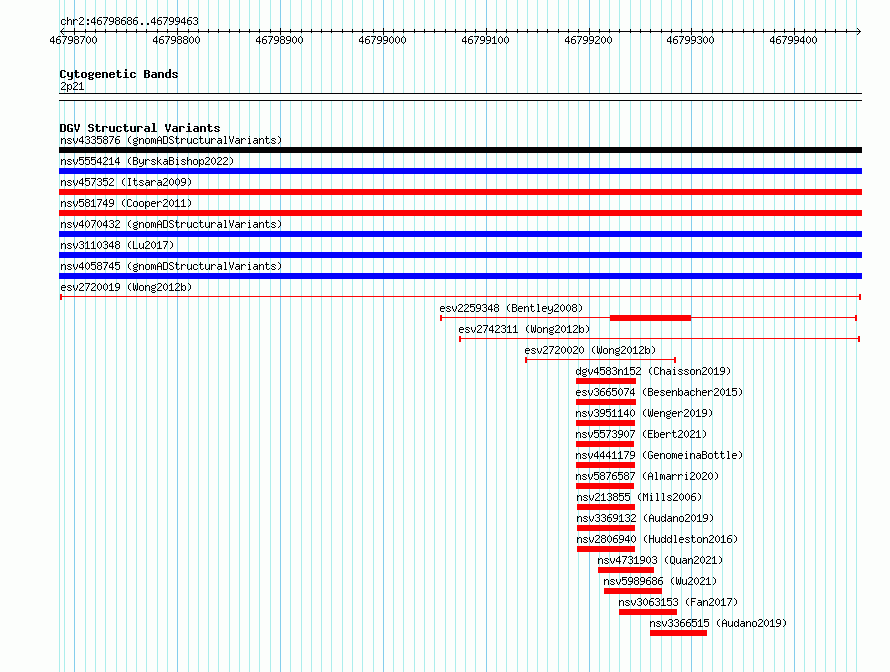Screen dimensions: 890x672
Task: Click the thin red esv2720019 span line
Action: coord(460,297)
